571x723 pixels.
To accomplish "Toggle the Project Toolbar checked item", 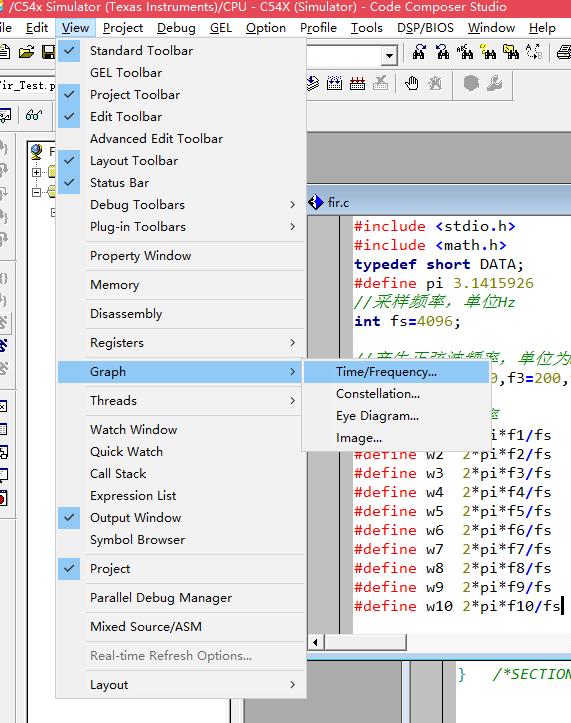I will [x=181, y=95].
